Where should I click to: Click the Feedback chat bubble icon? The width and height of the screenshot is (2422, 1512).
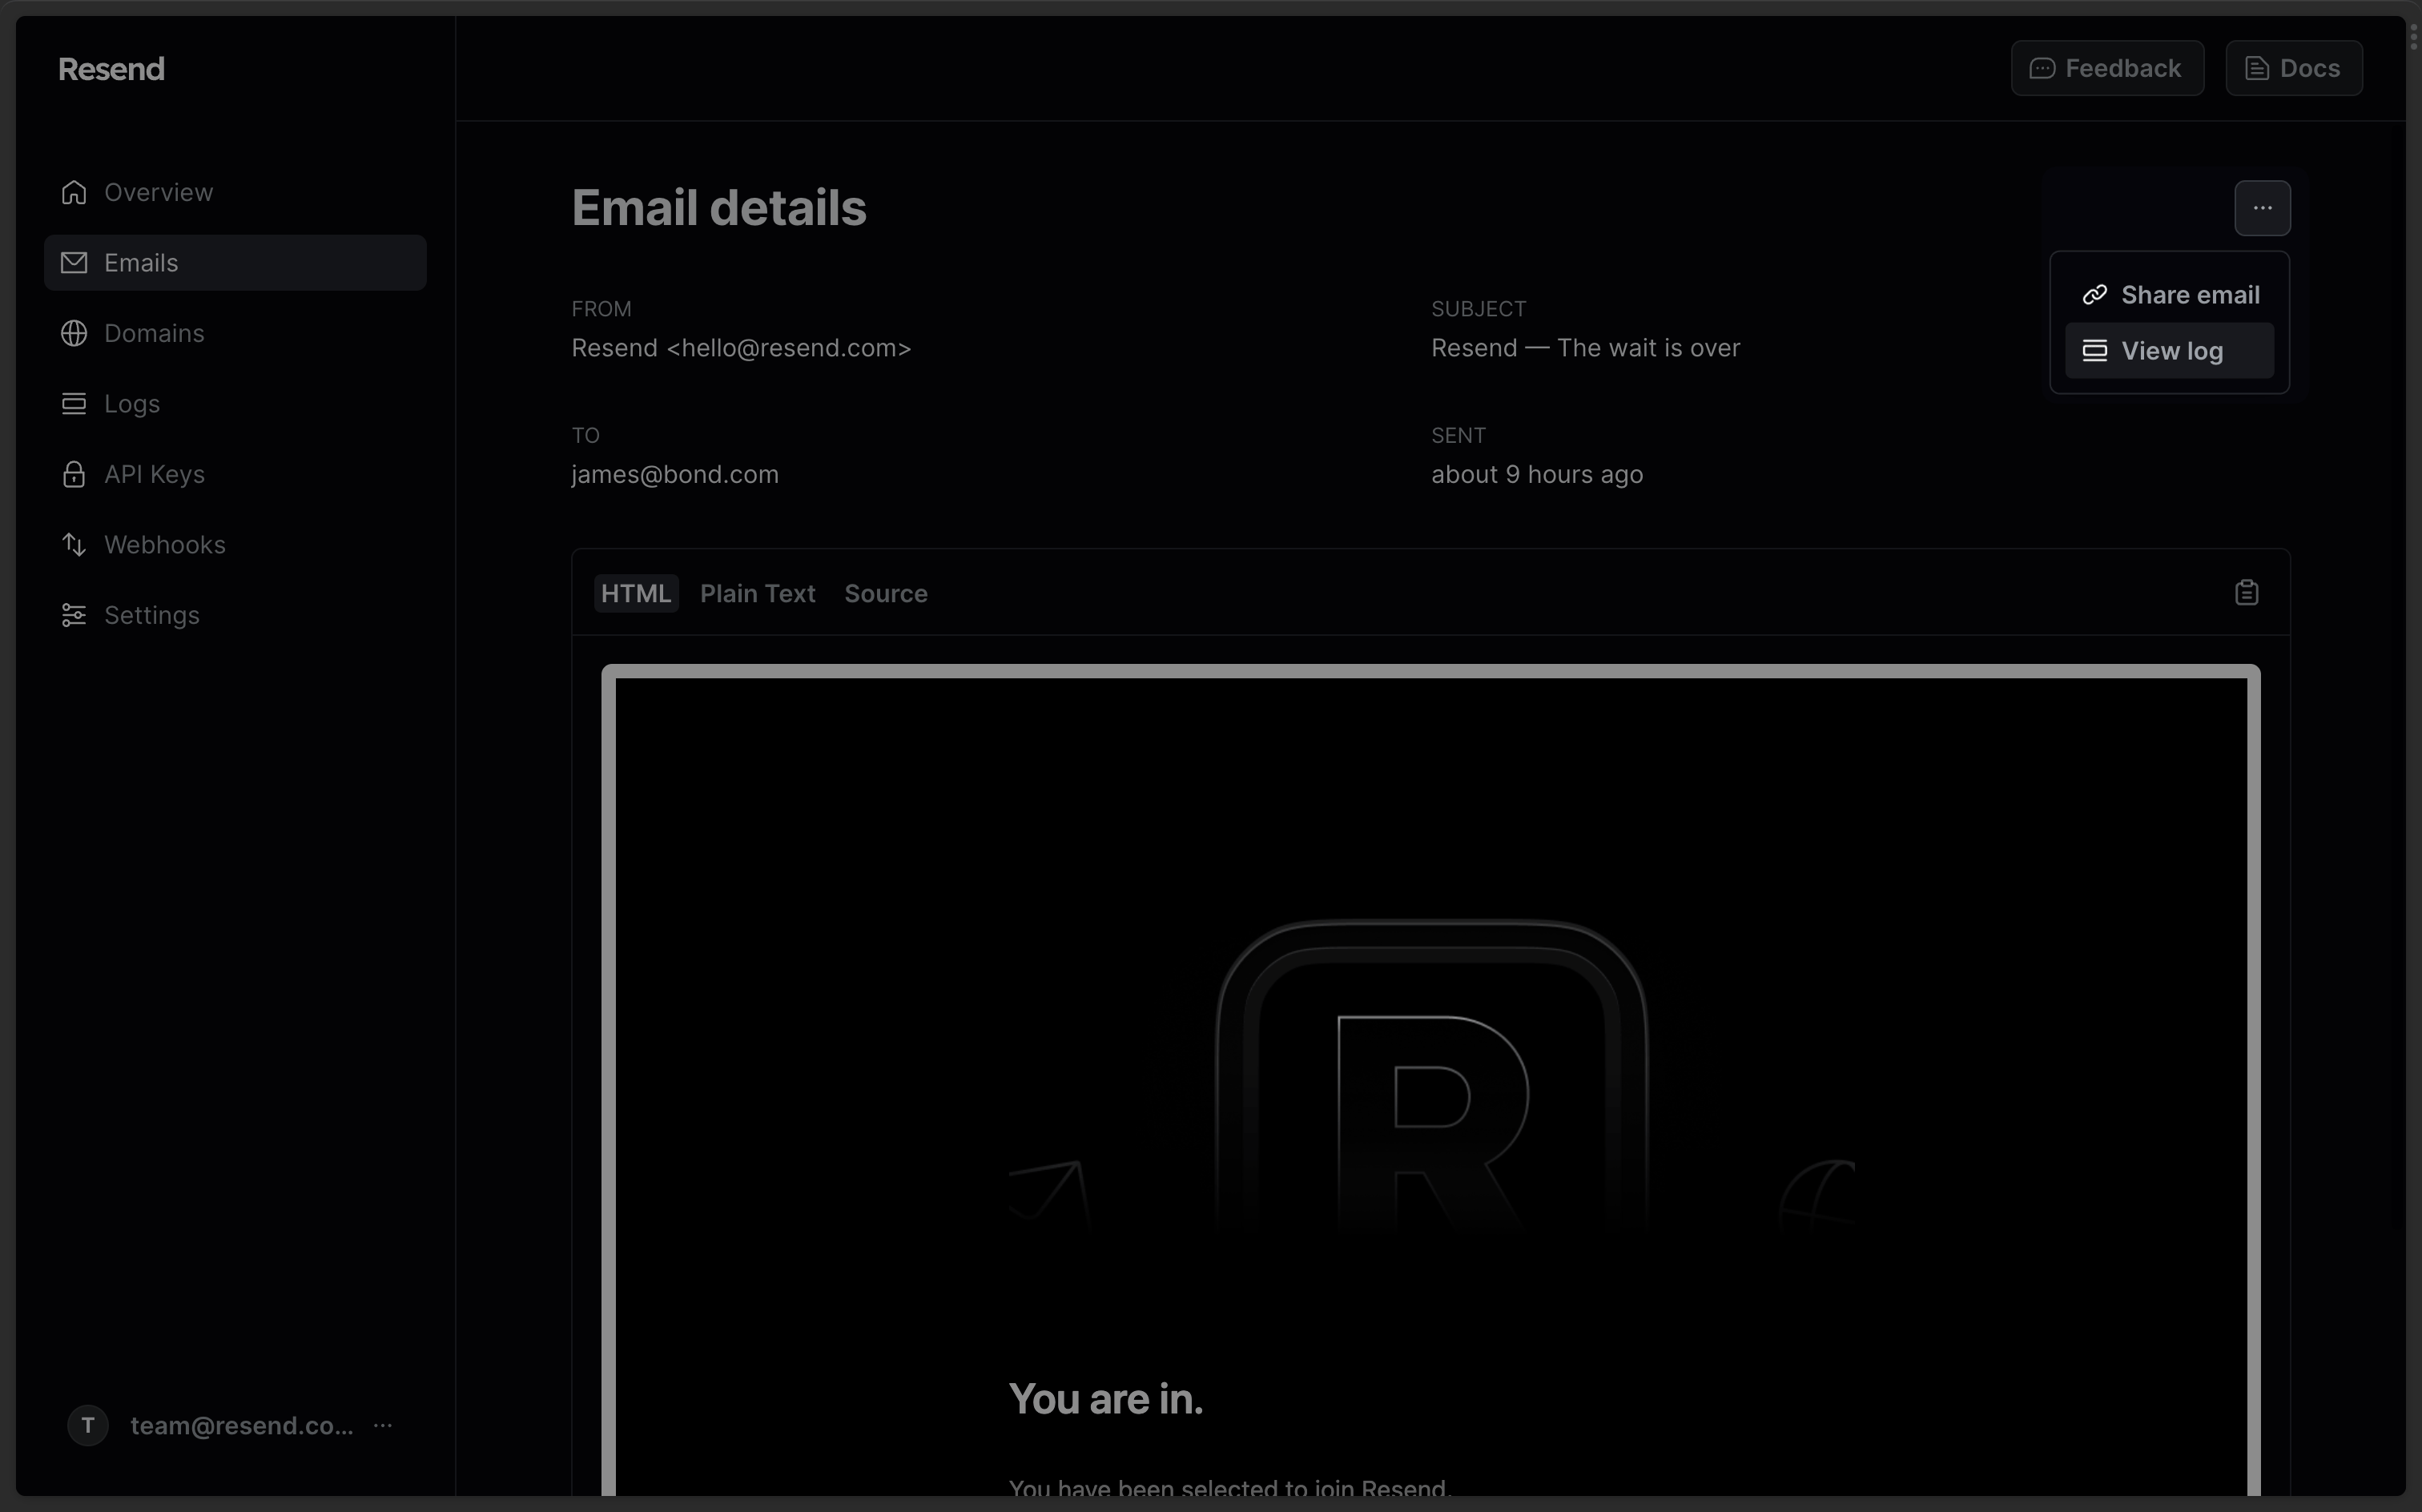[2042, 68]
